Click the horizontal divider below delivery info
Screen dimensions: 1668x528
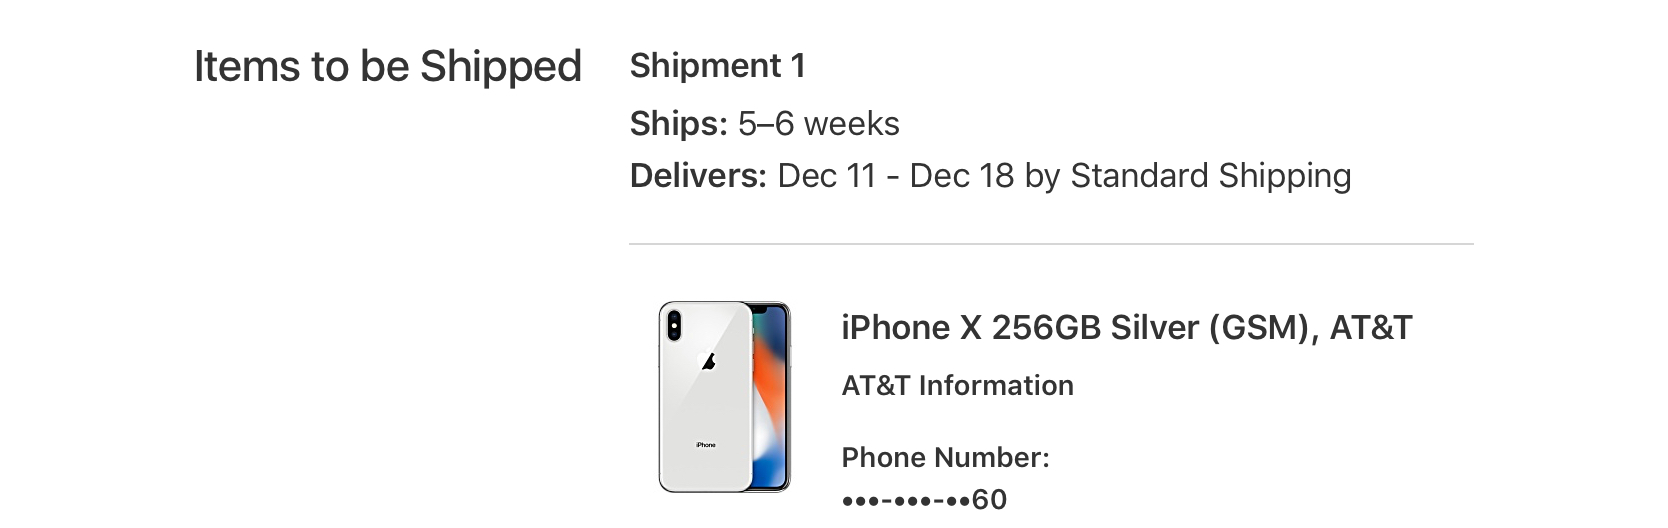pyautogui.click(x=1050, y=243)
